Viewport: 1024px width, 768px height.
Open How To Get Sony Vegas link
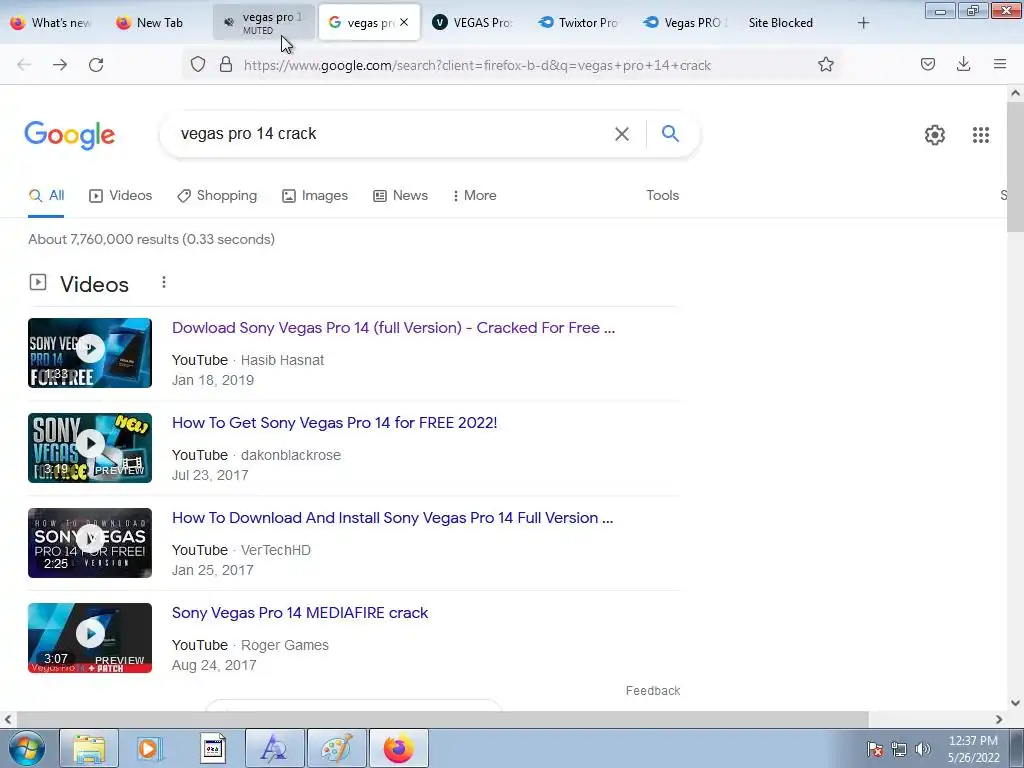point(334,423)
